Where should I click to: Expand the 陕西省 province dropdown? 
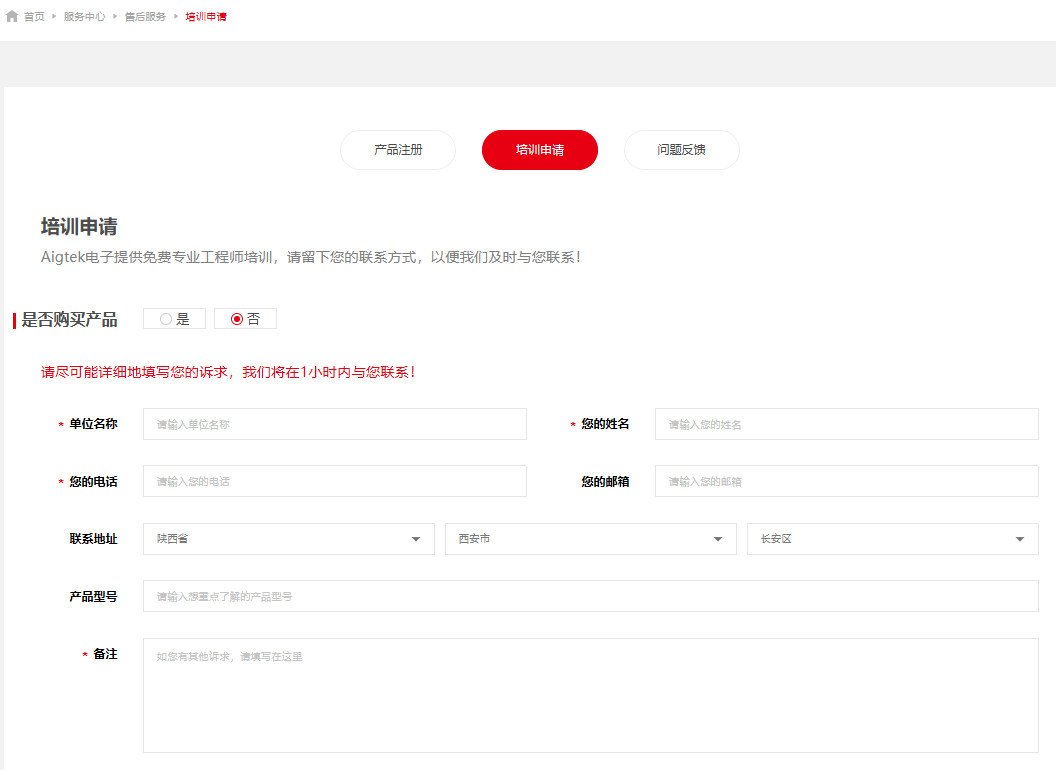coord(288,539)
